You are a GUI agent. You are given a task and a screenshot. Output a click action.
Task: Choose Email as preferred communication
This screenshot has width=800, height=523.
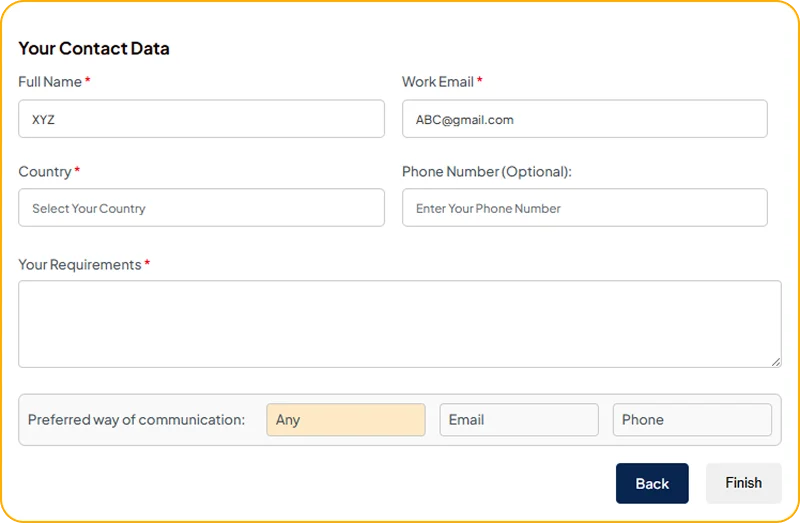pos(518,420)
